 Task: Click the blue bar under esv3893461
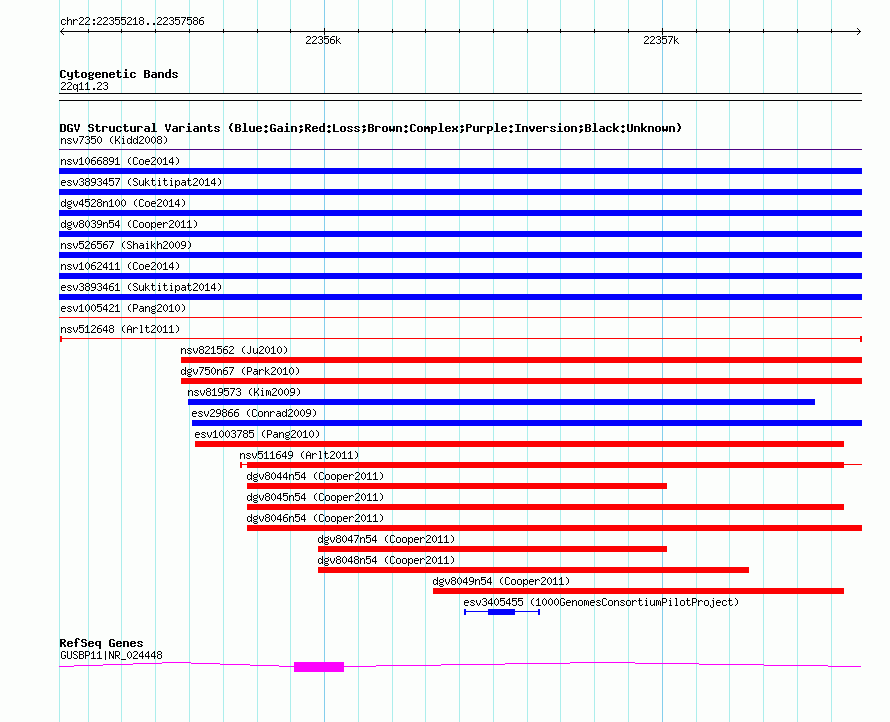(x=460, y=297)
